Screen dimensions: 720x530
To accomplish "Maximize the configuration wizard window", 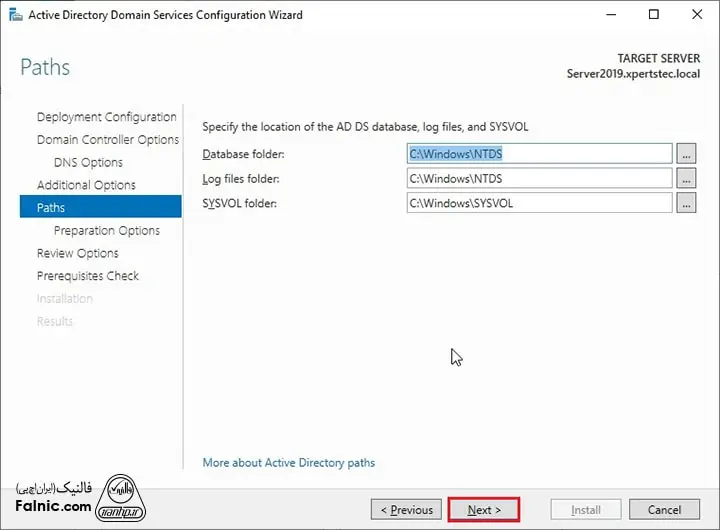I will click(x=653, y=15).
